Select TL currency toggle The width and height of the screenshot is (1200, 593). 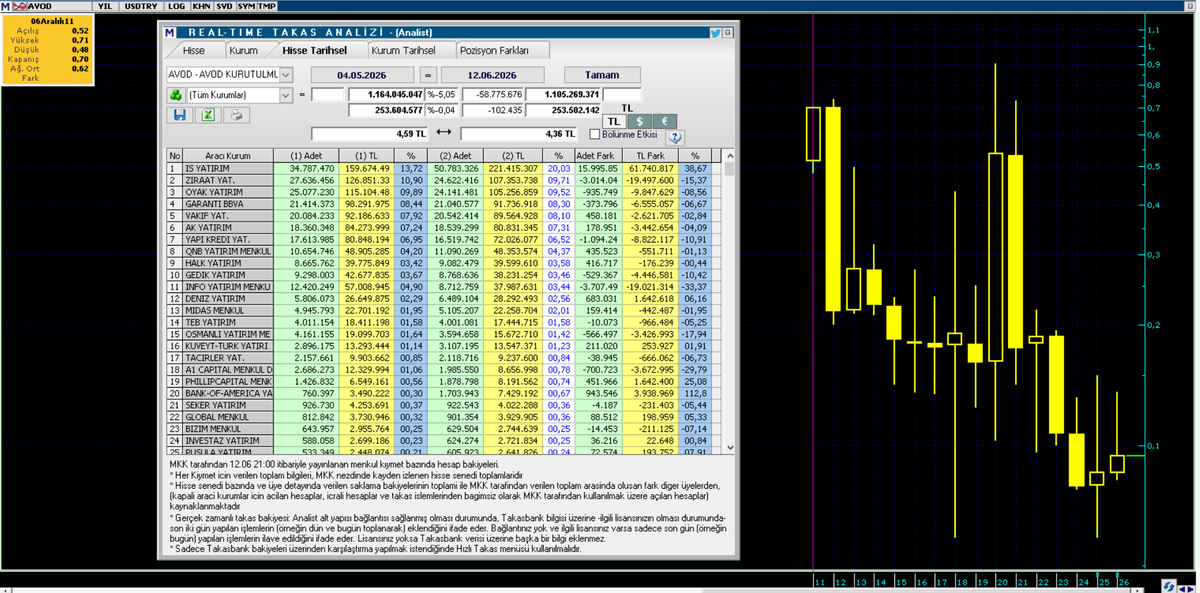(x=615, y=121)
